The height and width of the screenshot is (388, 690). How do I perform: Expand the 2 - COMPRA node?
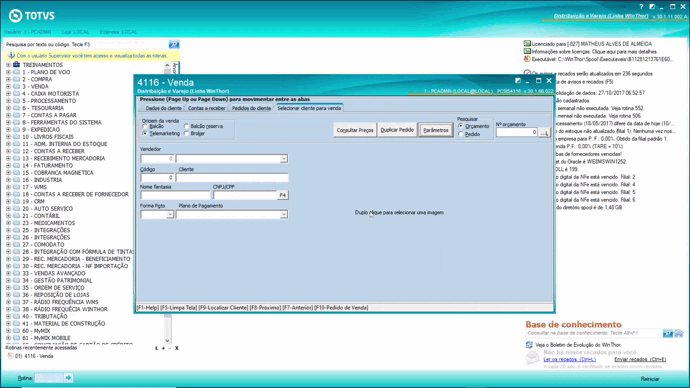(8, 79)
